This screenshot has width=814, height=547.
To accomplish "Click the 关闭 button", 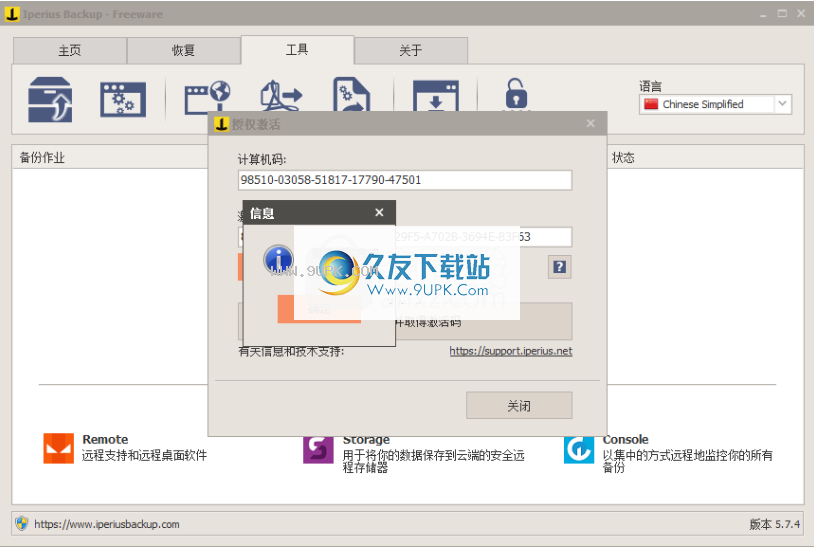I will pos(519,405).
